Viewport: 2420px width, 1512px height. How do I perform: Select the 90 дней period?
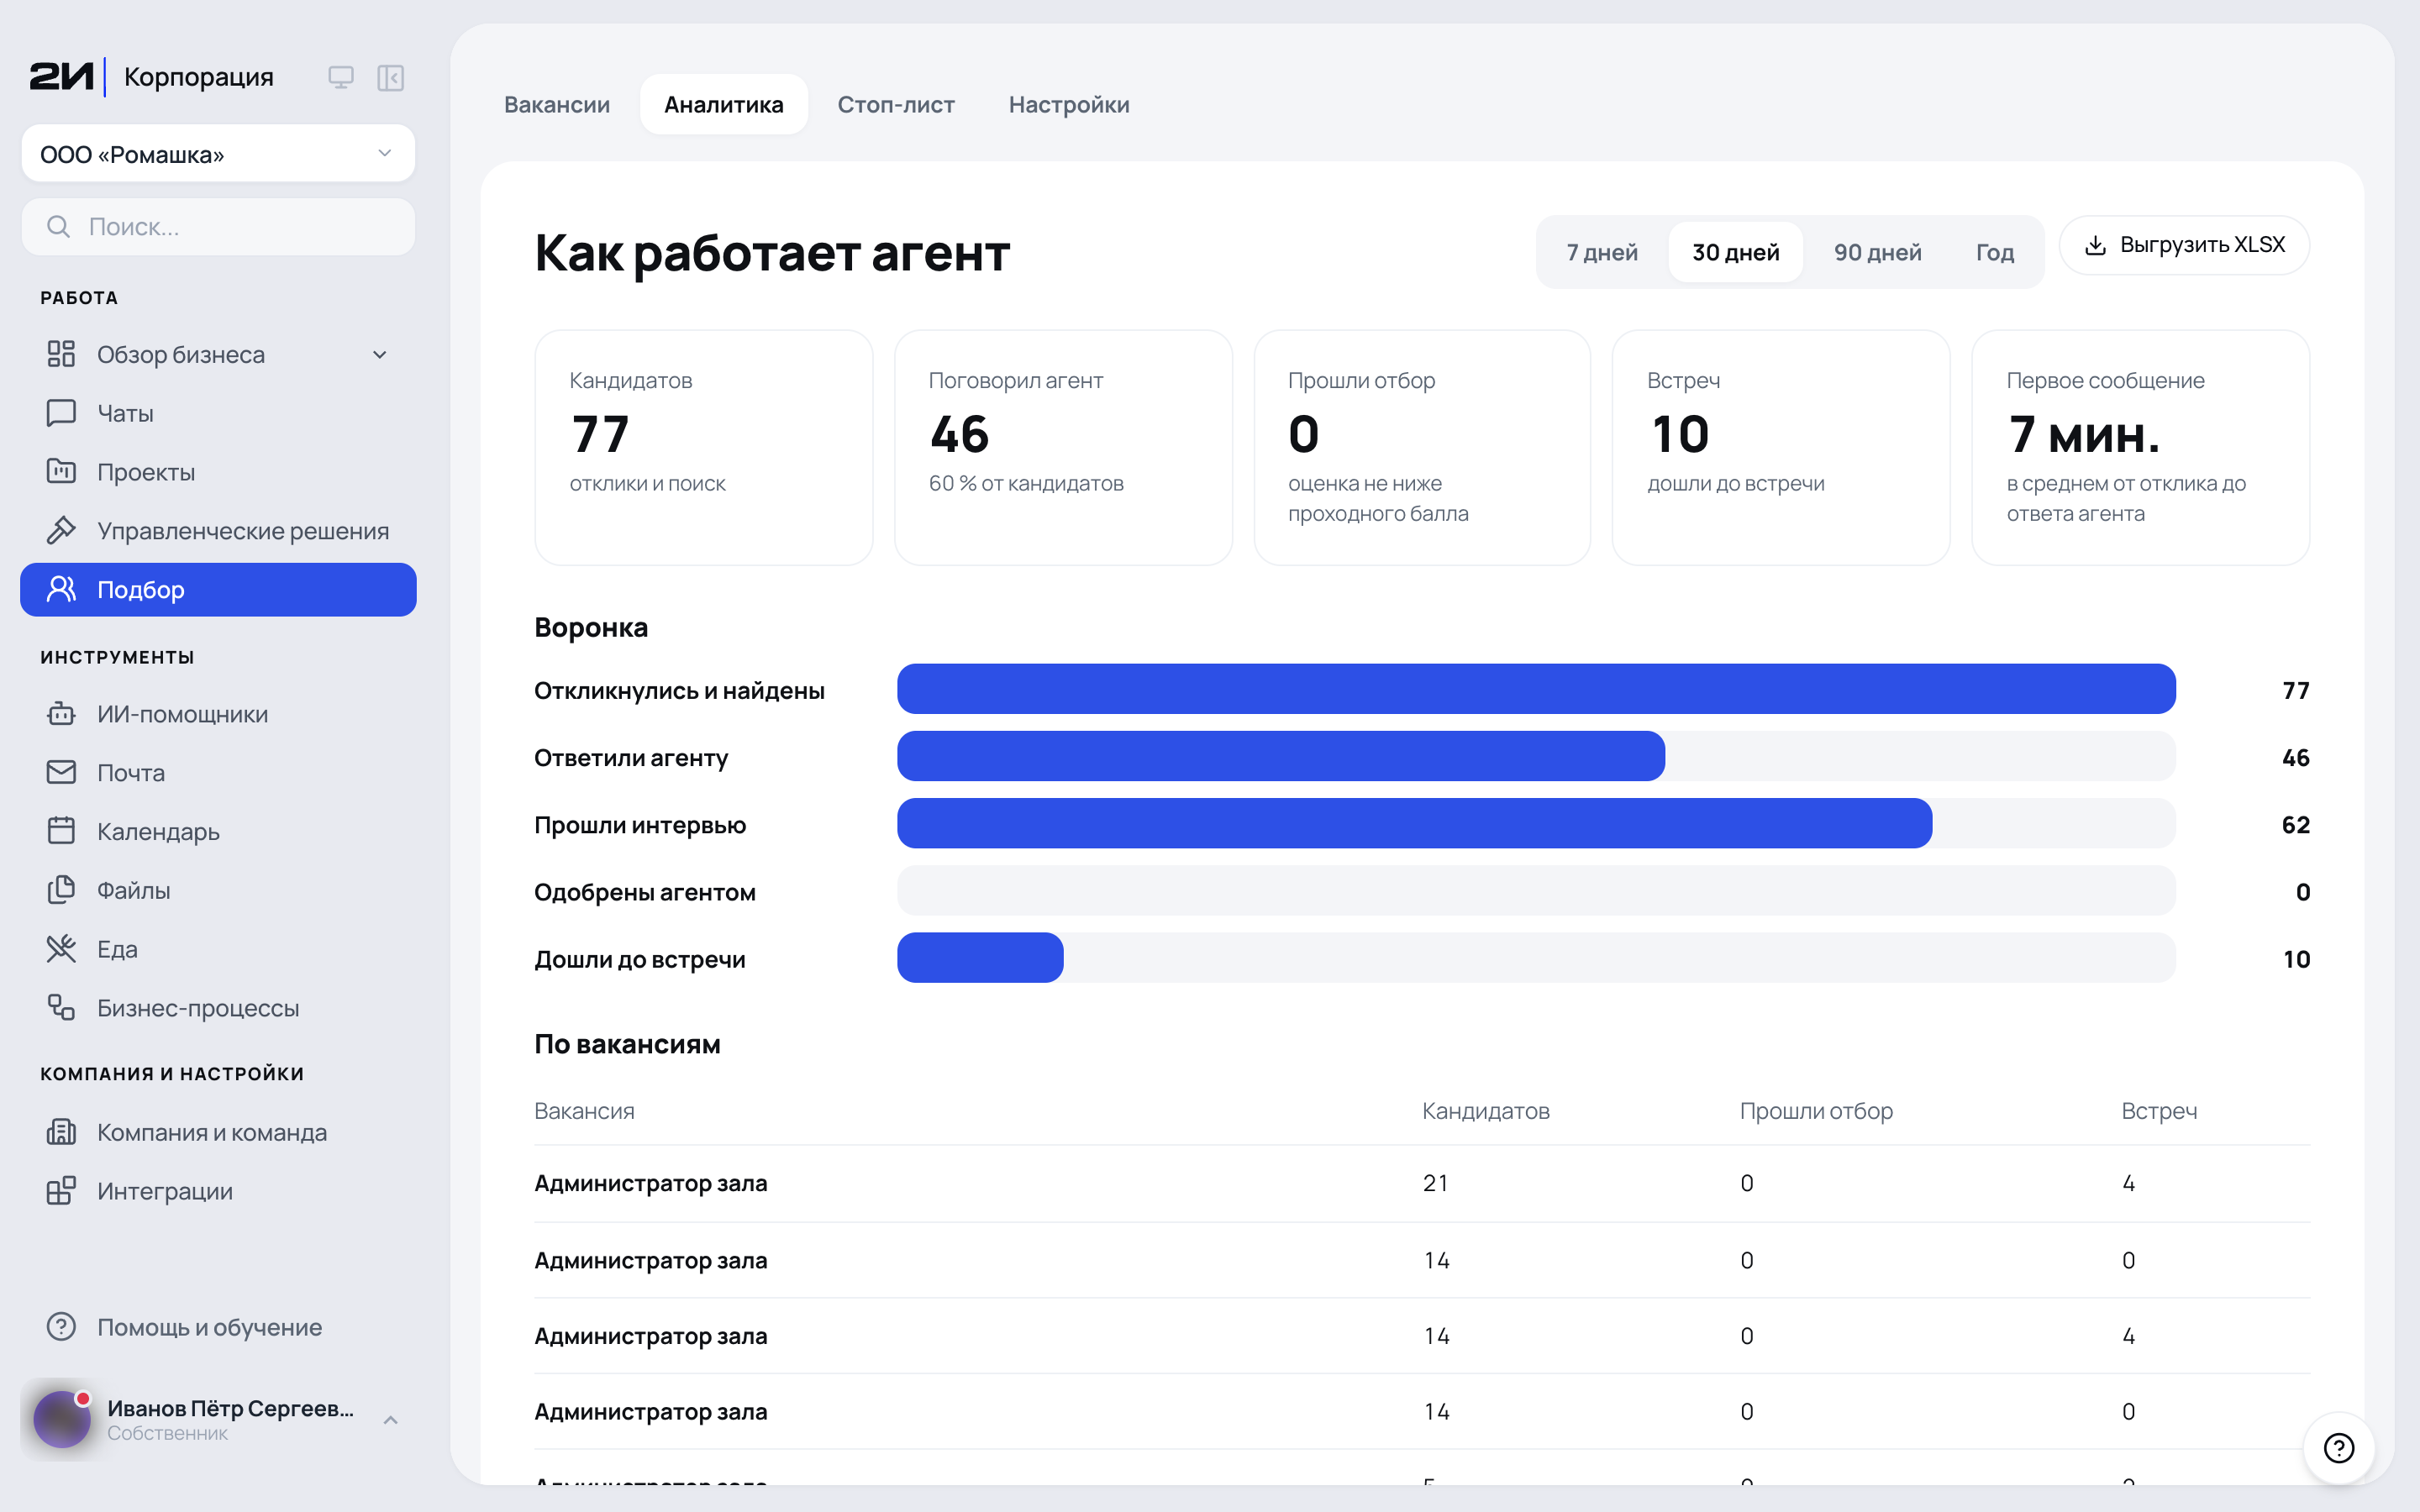click(x=1877, y=252)
